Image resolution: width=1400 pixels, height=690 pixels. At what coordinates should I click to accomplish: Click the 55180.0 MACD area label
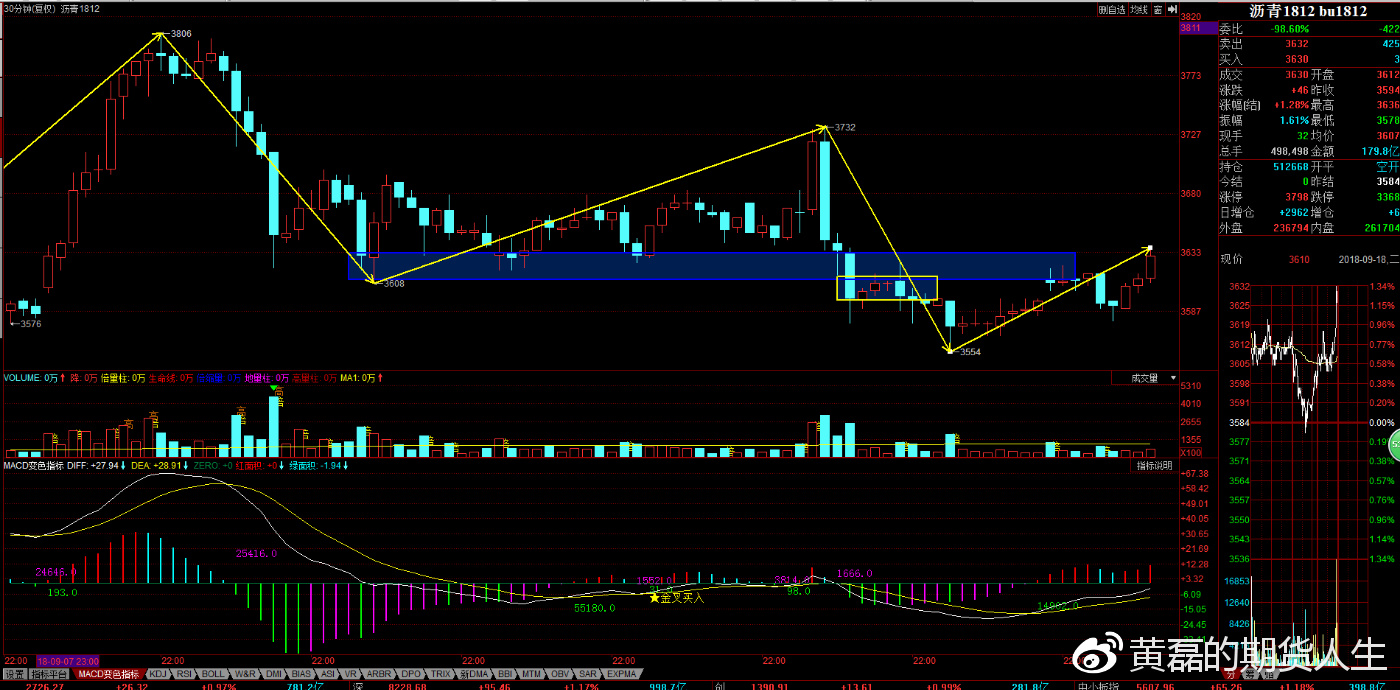594,607
